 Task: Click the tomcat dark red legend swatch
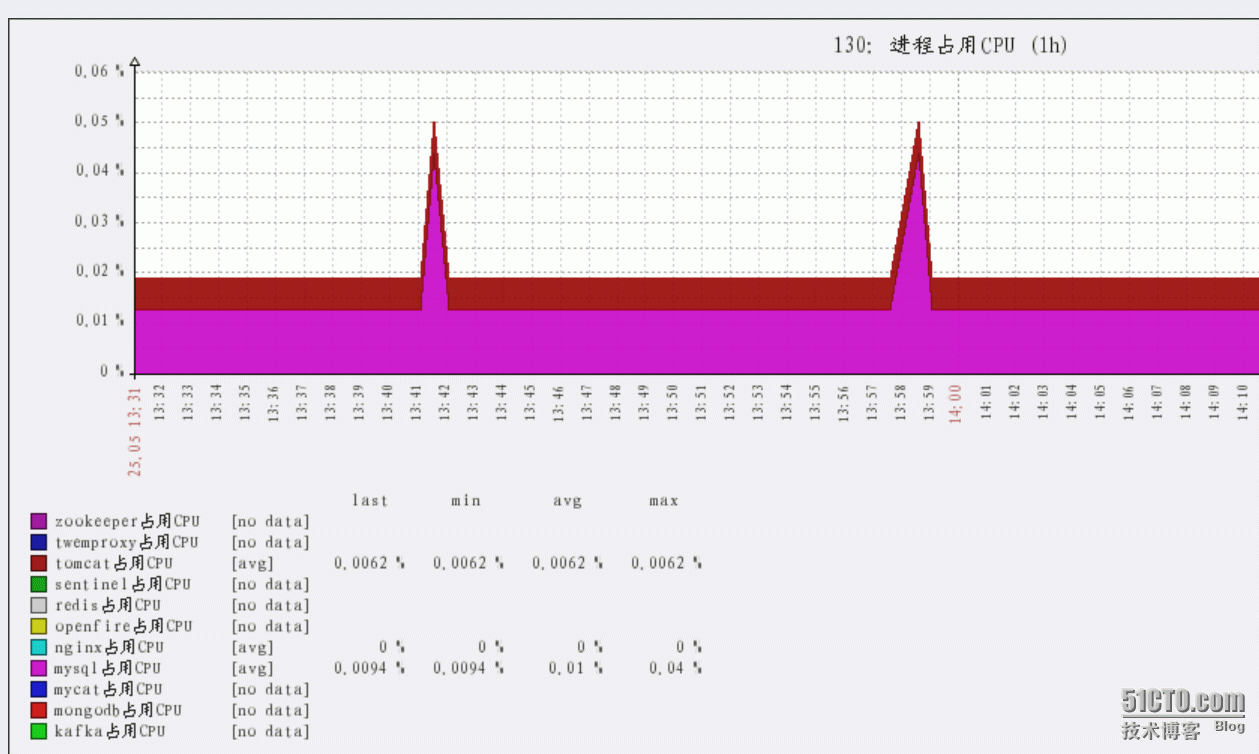click(x=39, y=563)
